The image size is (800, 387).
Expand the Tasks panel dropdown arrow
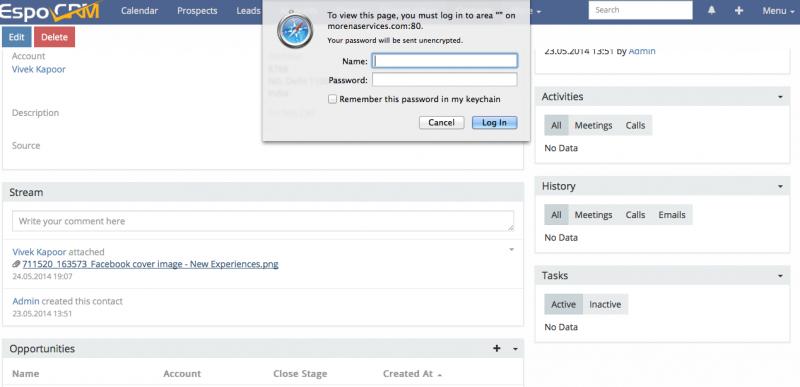pyautogui.click(x=780, y=276)
